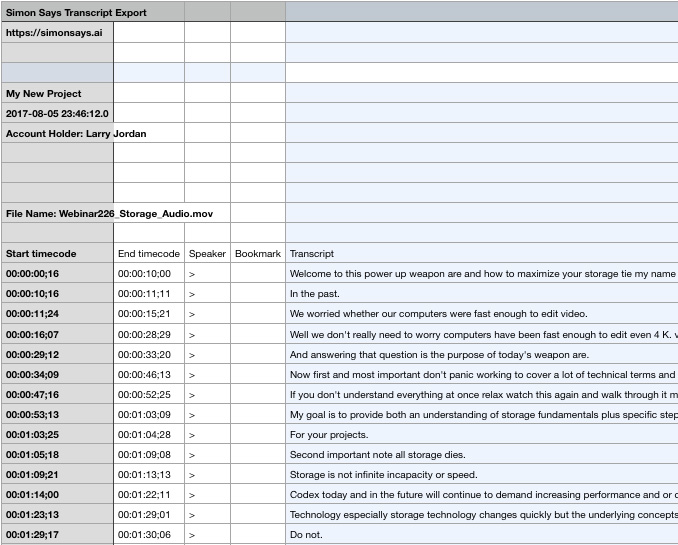Select transcript 'Codex today and in the future'
Viewport: 678px width, 545px height.
tap(482, 494)
